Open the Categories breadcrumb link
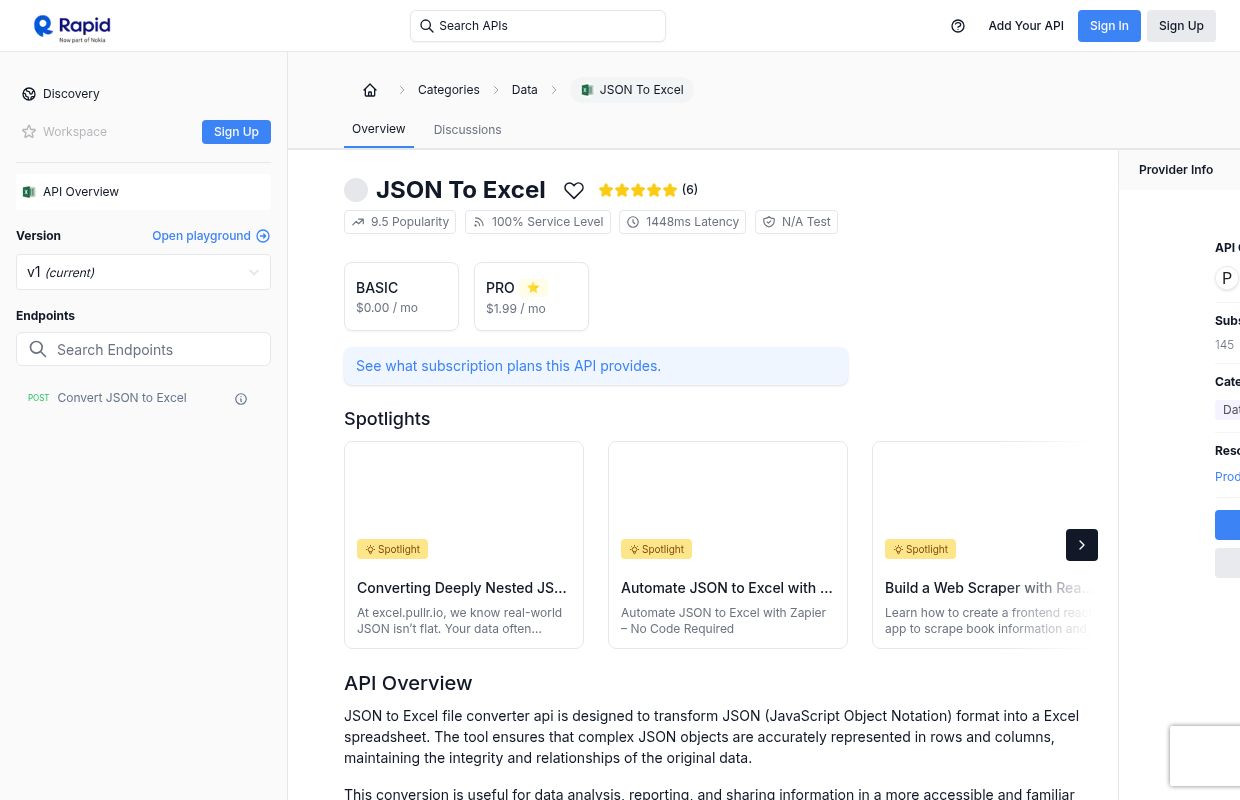 click(x=448, y=90)
